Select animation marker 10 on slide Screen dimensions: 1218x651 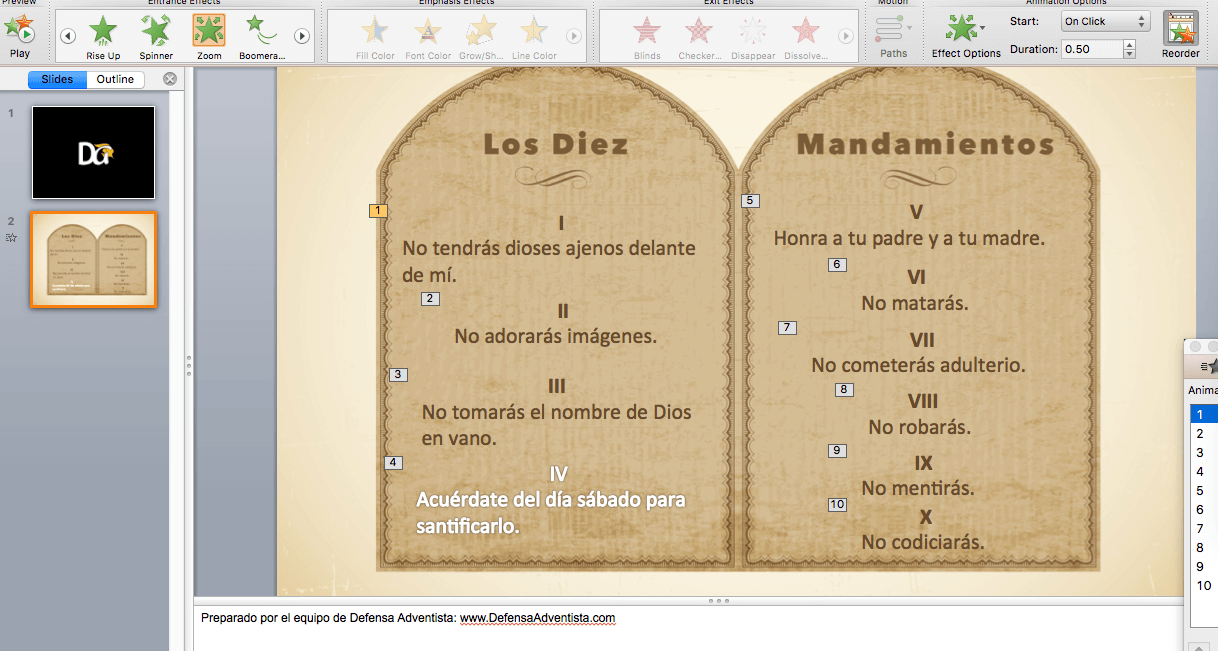(x=837, y=504)
